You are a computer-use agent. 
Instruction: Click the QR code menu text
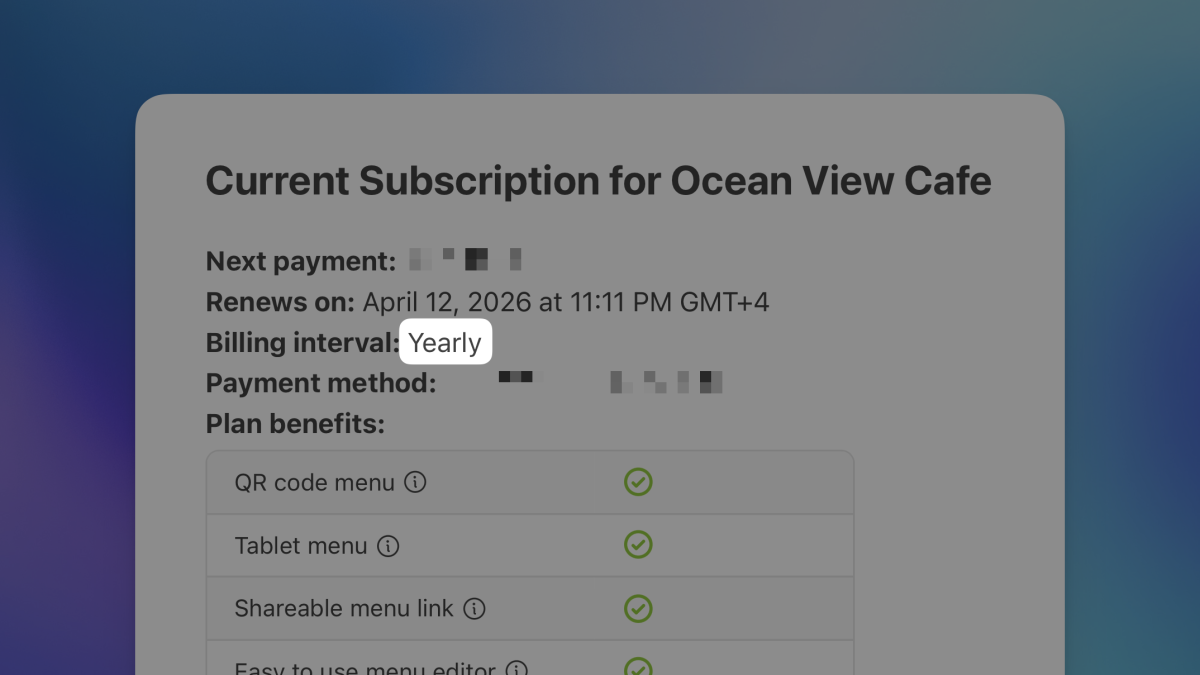tap(314, 483)
